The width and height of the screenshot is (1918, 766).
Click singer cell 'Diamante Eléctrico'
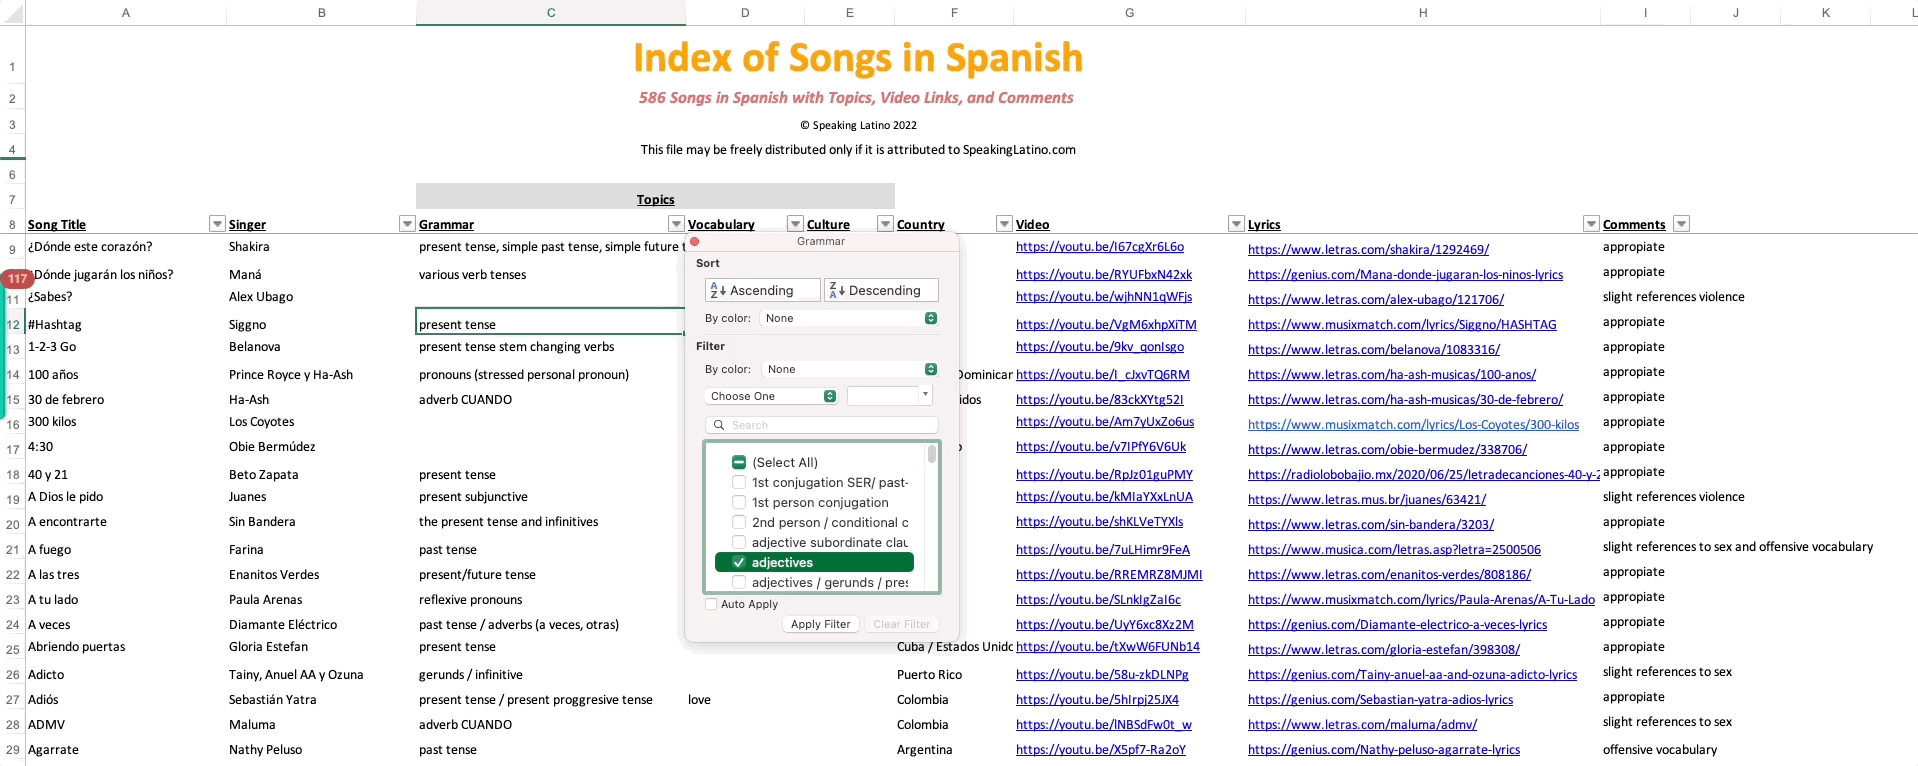pyautogui.click(x=283, y=625)
